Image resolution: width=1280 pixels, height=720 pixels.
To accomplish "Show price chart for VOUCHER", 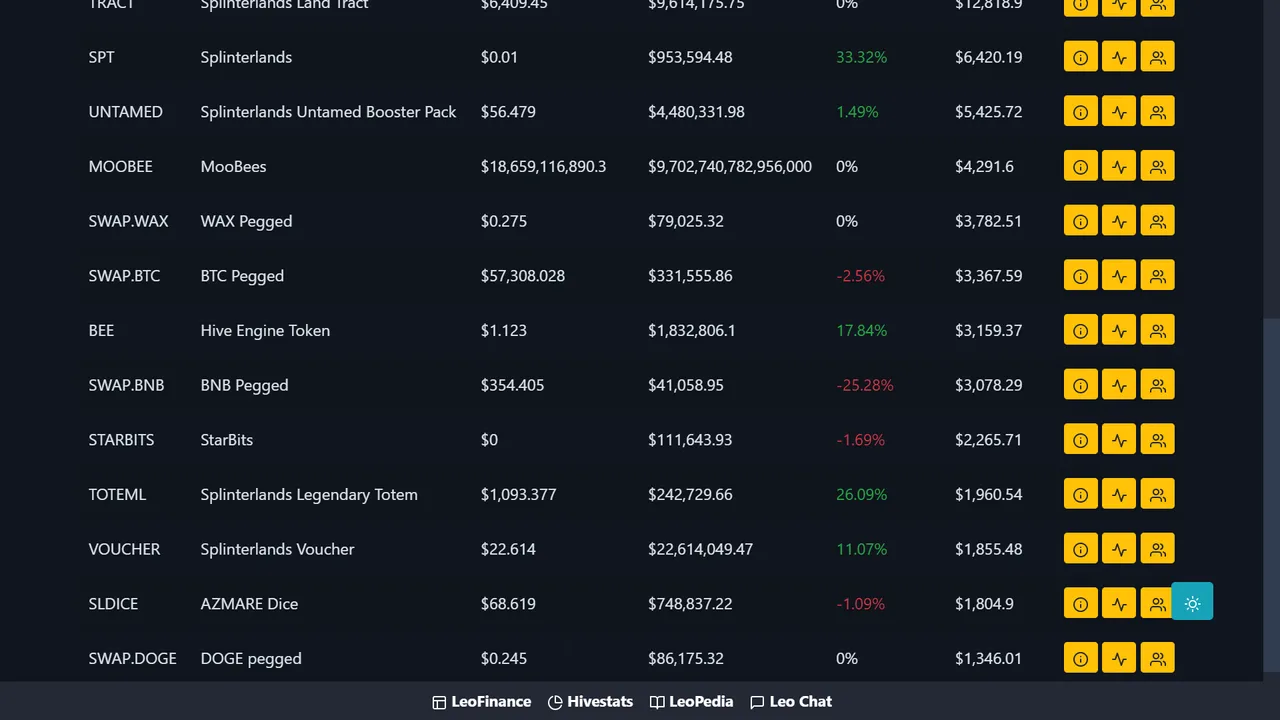I will (x=1119, y=549).
